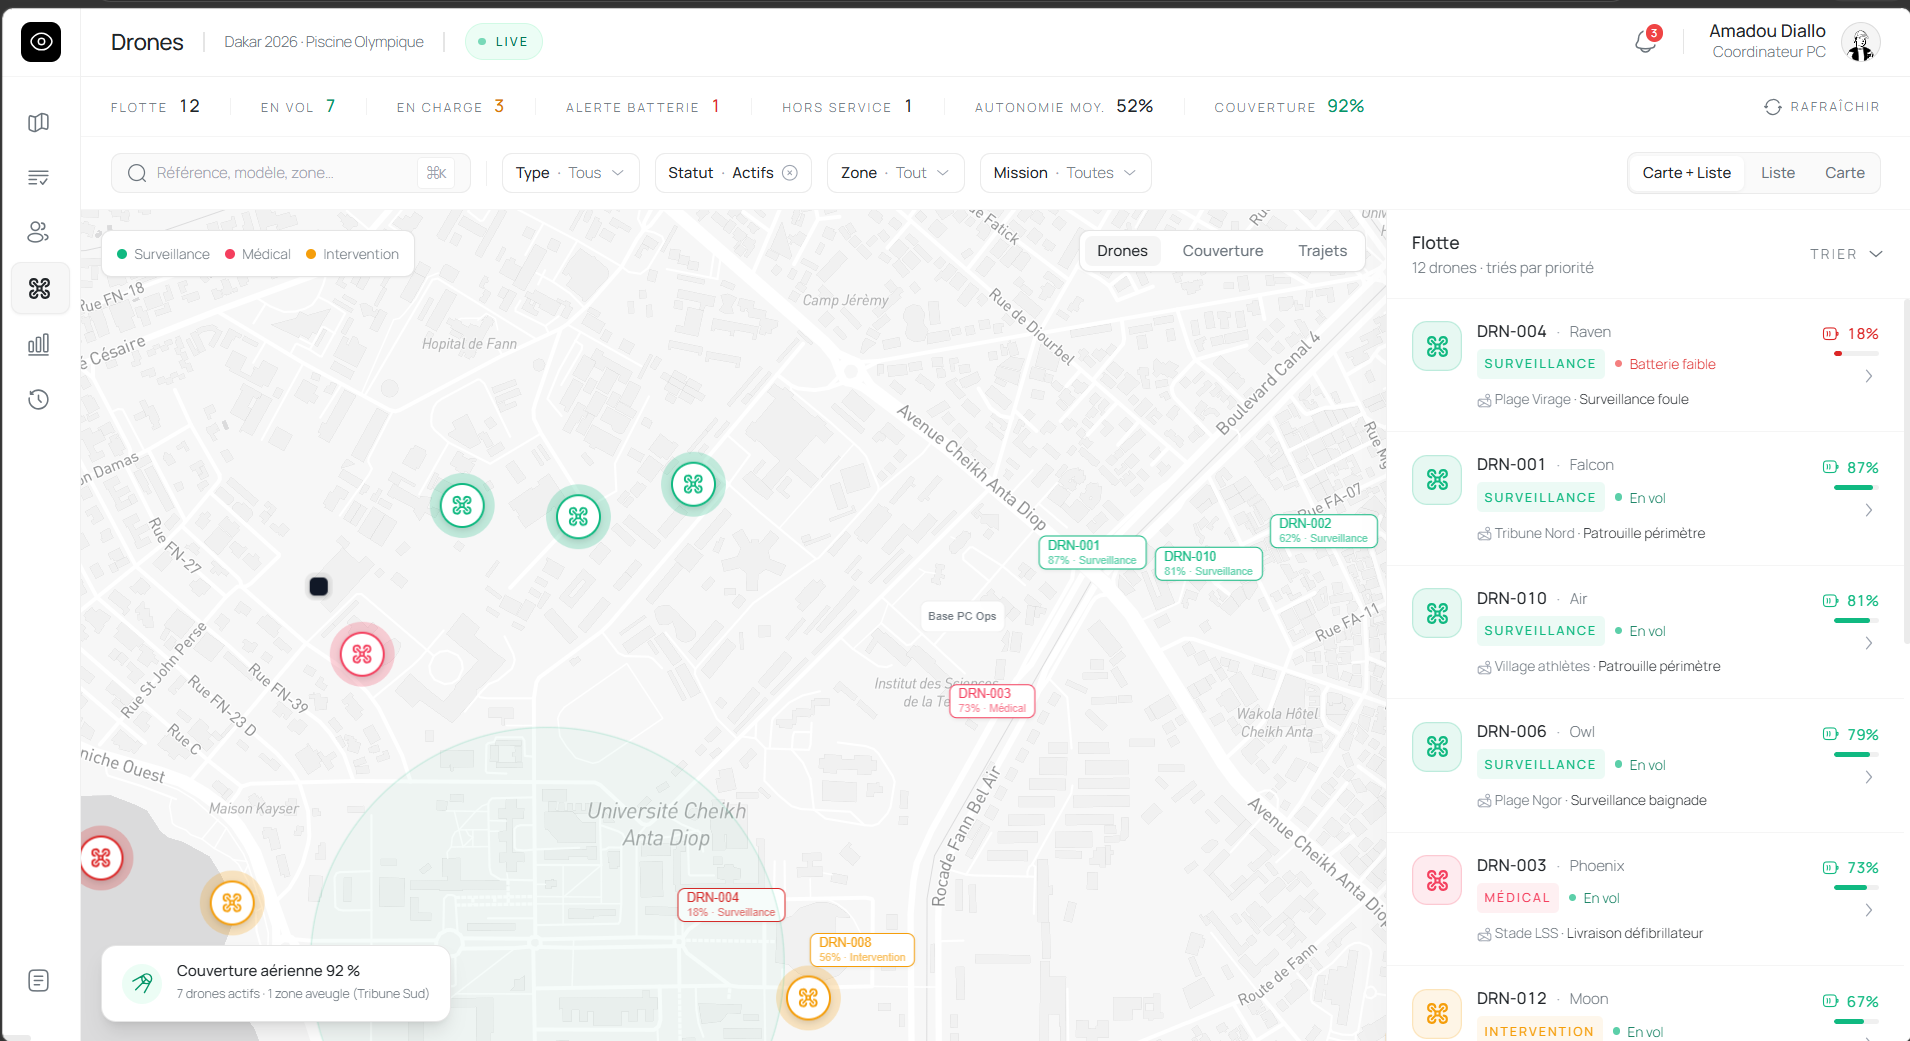Image resolution: width=1910 pixels, height=1041 pixels.
Task: Open the statistics bar chart icon
Action: pos(39,344)
